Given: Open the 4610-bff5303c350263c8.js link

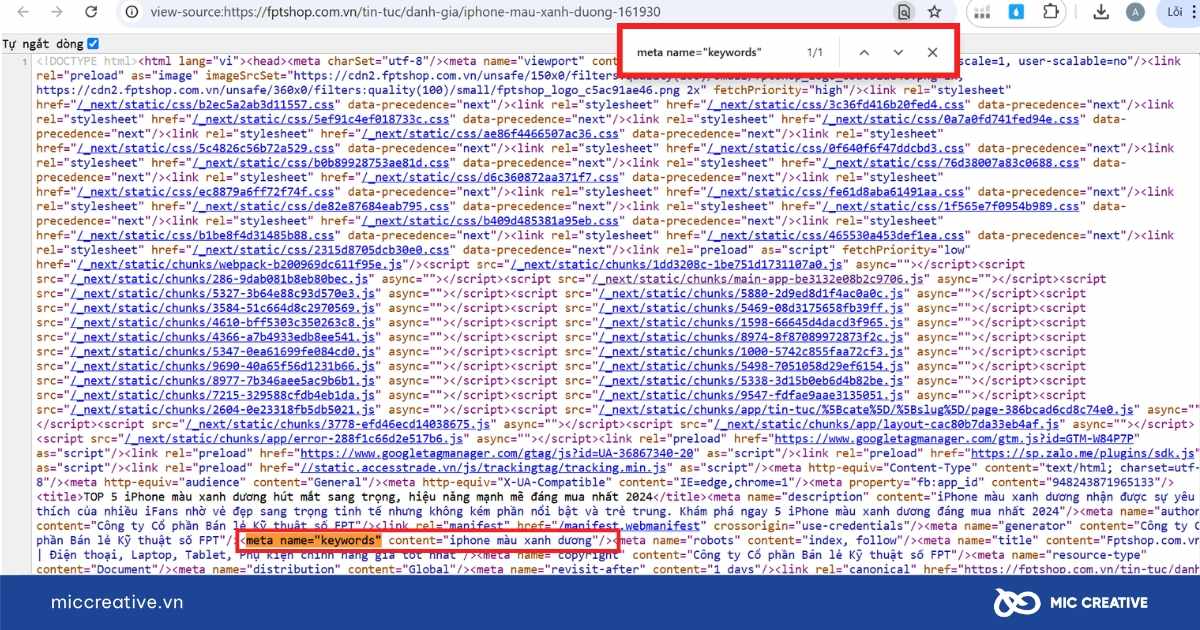Looking at the screenshot, I should 225,322.
